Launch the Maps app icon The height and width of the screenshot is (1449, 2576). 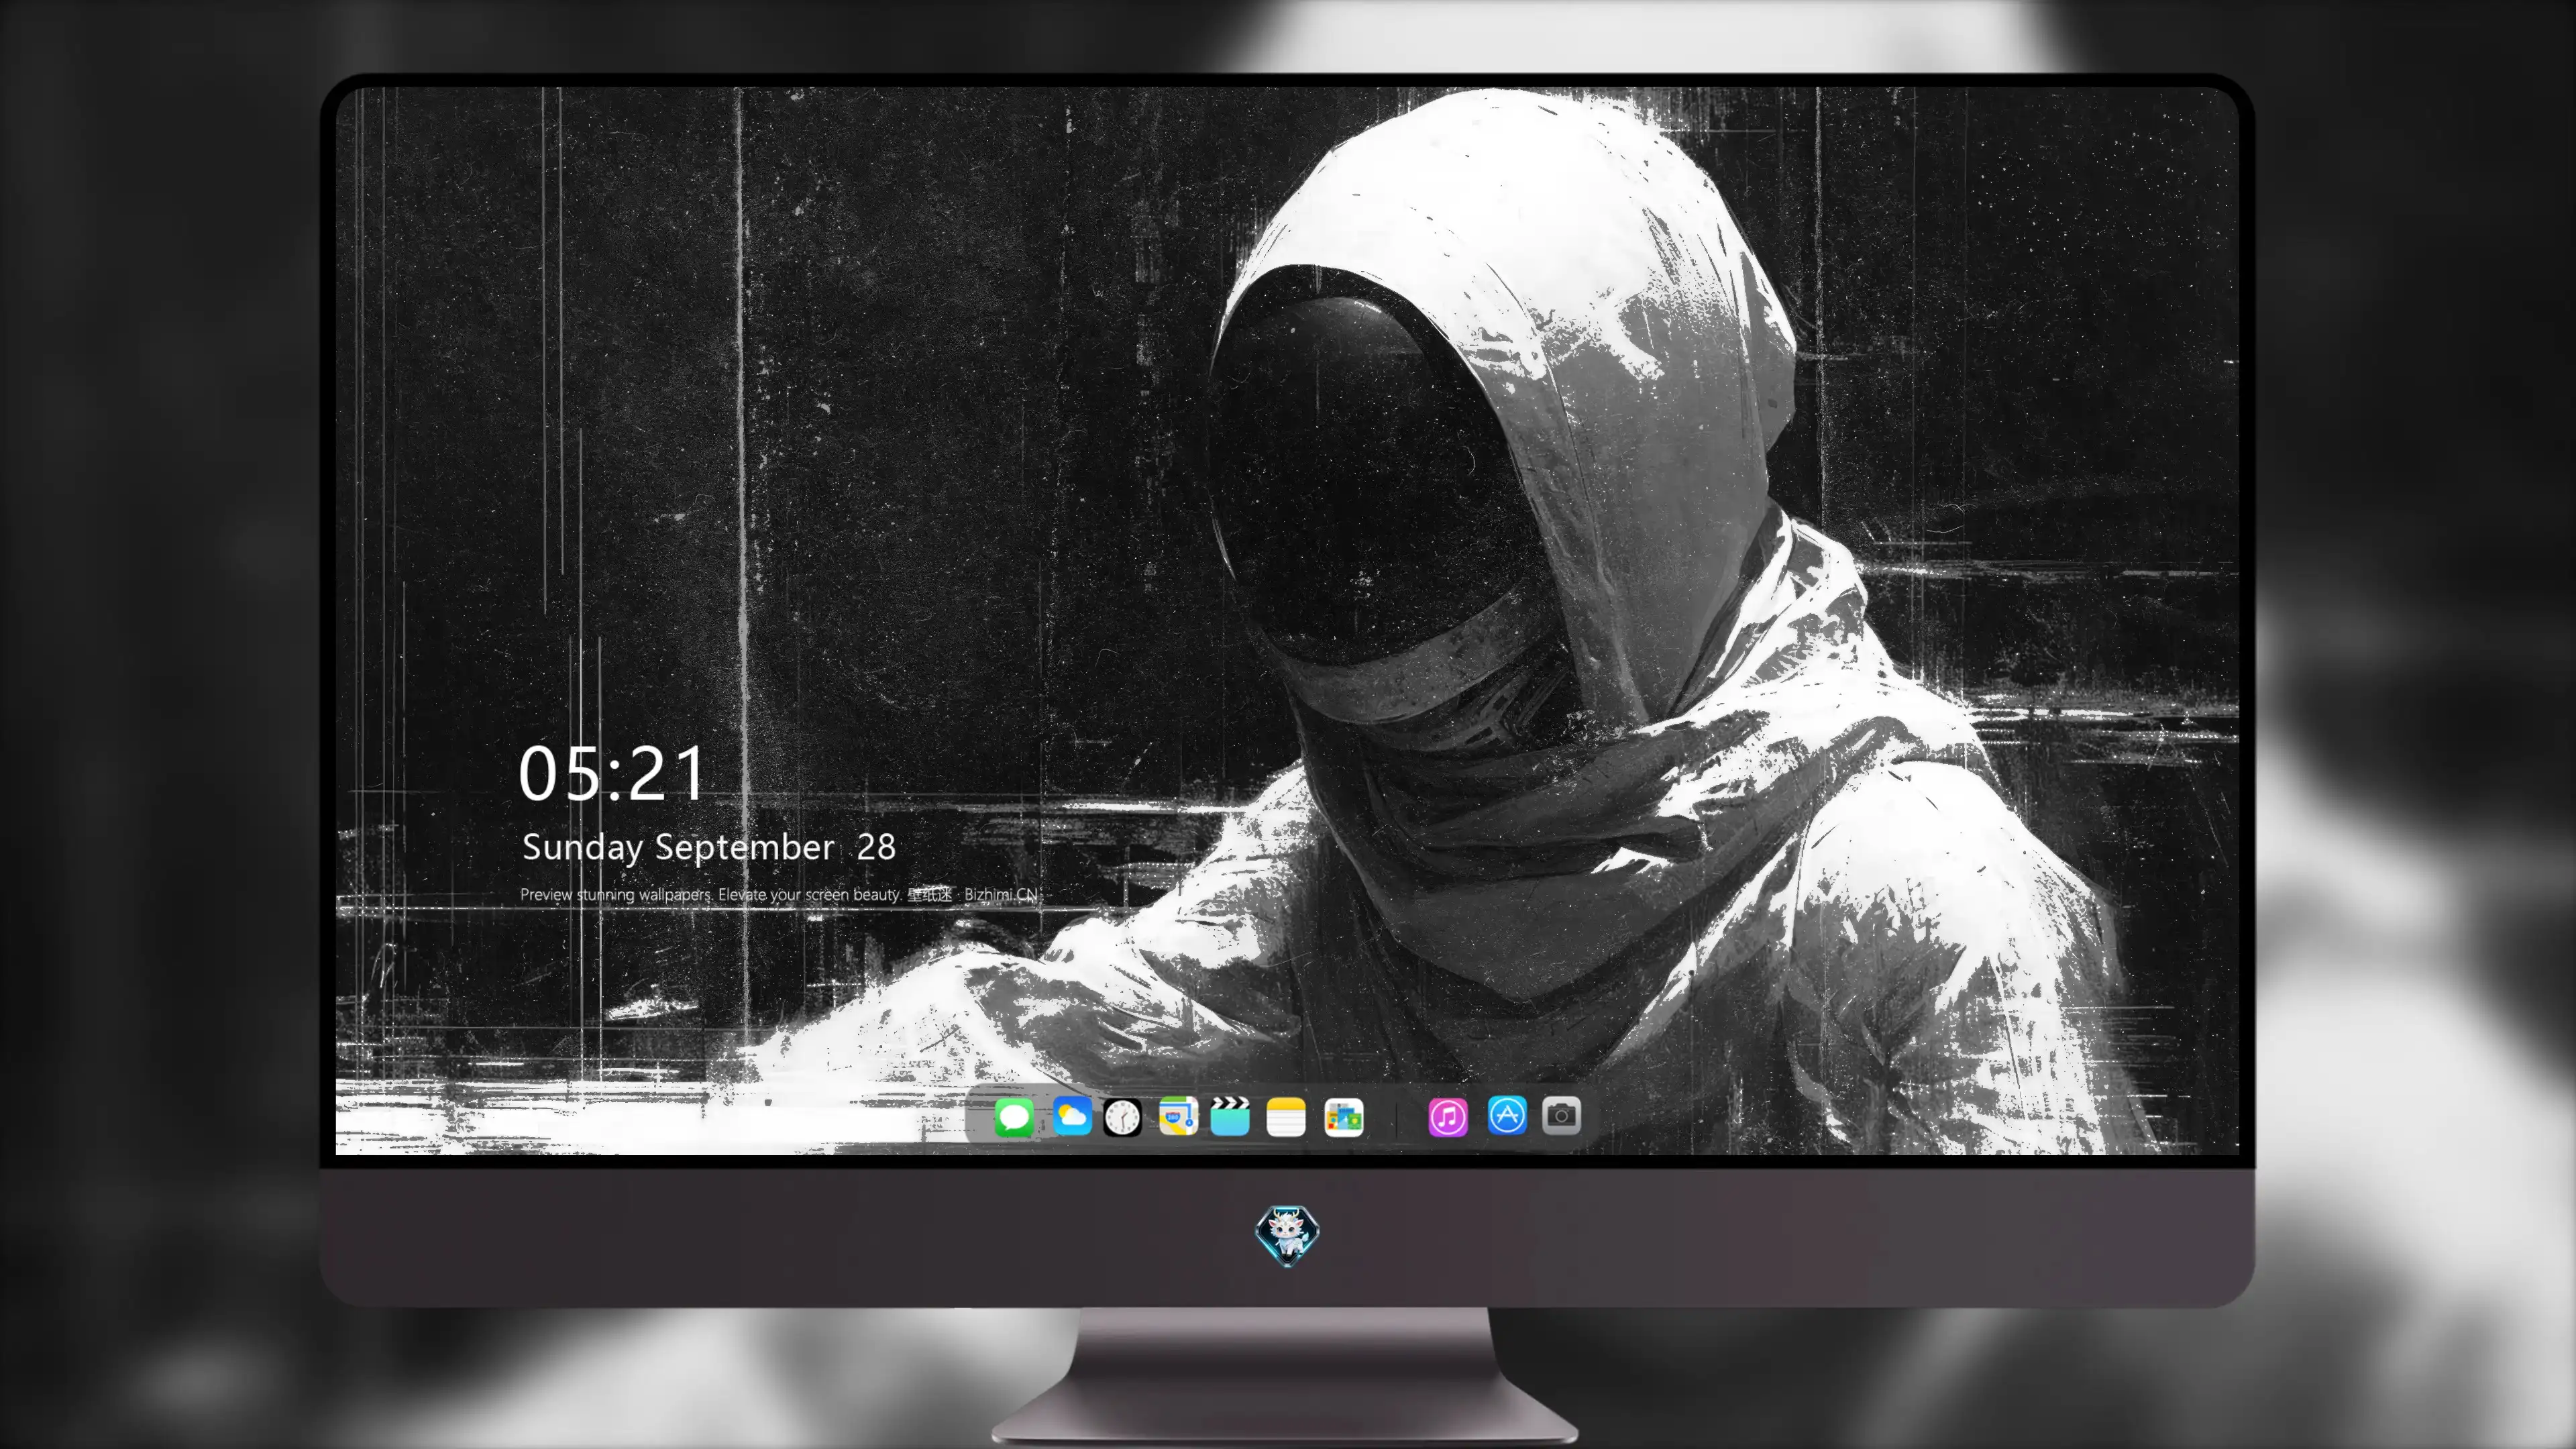click(x=1178, y=1116)
